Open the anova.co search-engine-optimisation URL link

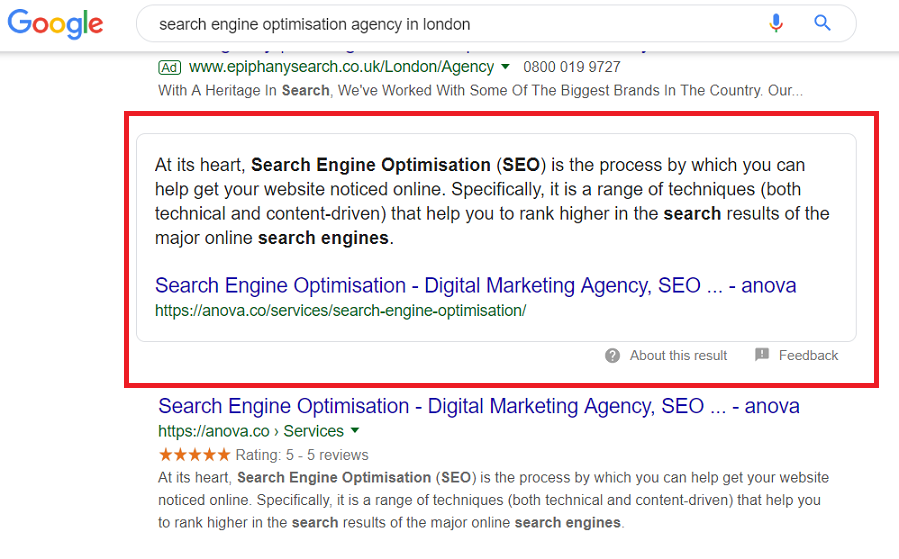pos(341,311)
